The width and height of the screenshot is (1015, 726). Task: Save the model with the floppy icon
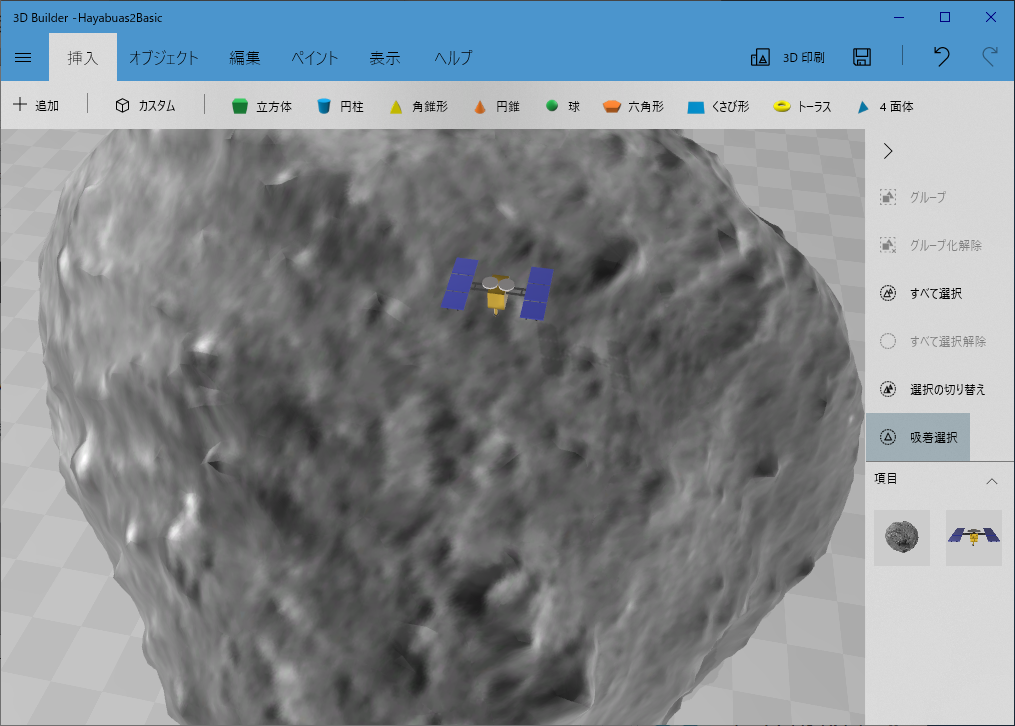(x=862, y=57)
